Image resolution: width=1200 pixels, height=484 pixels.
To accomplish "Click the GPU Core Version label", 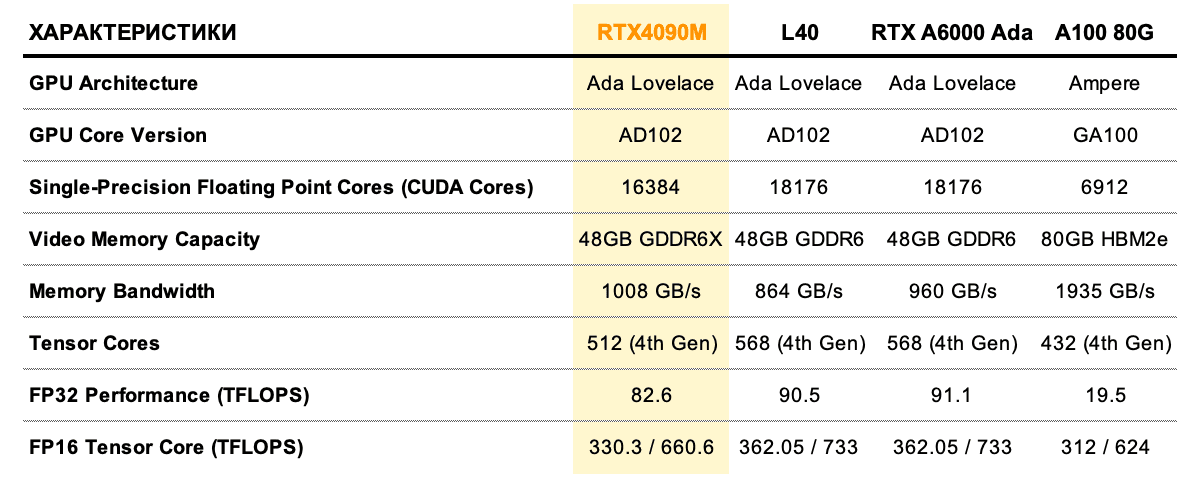I will [118, 135].
